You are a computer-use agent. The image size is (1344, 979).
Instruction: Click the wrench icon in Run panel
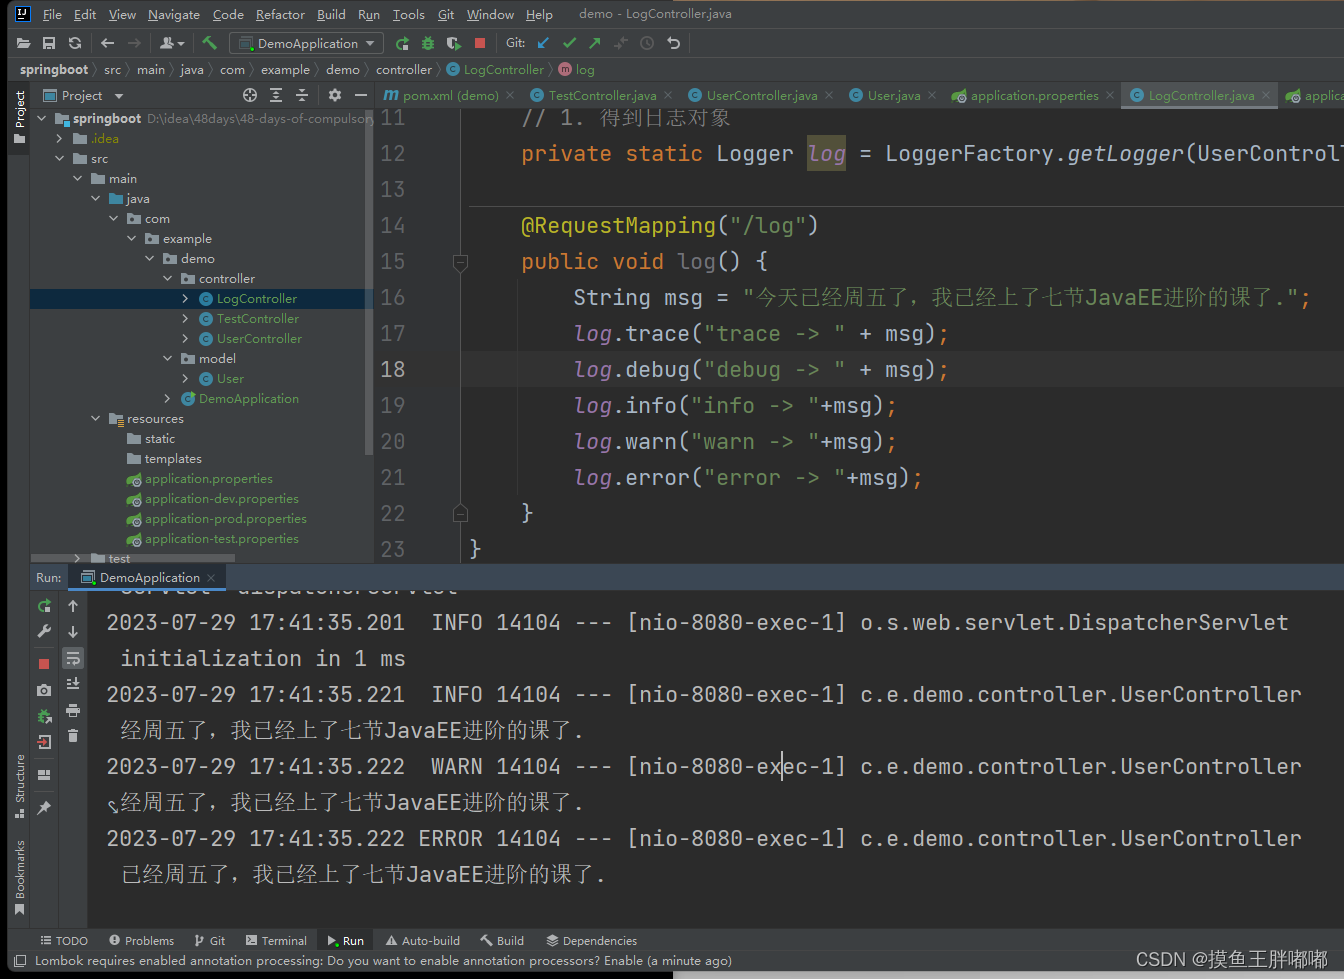pyautogui.click(x=44, y=632)
